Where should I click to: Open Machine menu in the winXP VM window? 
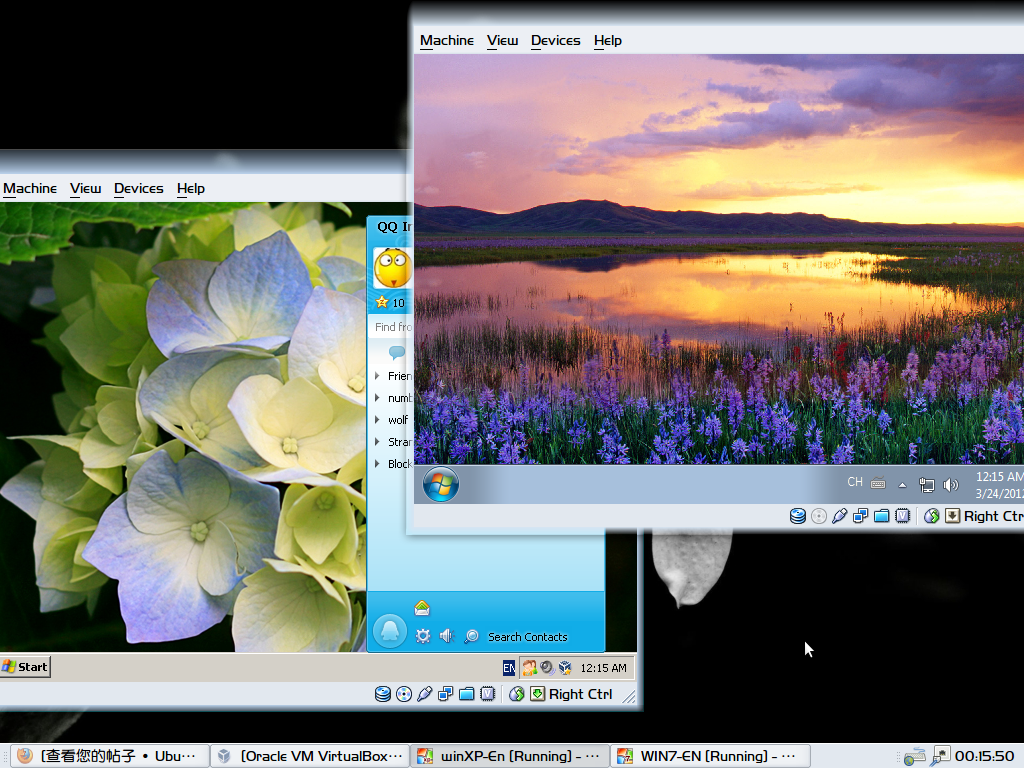pyautogui.click(x=30, y=189)
